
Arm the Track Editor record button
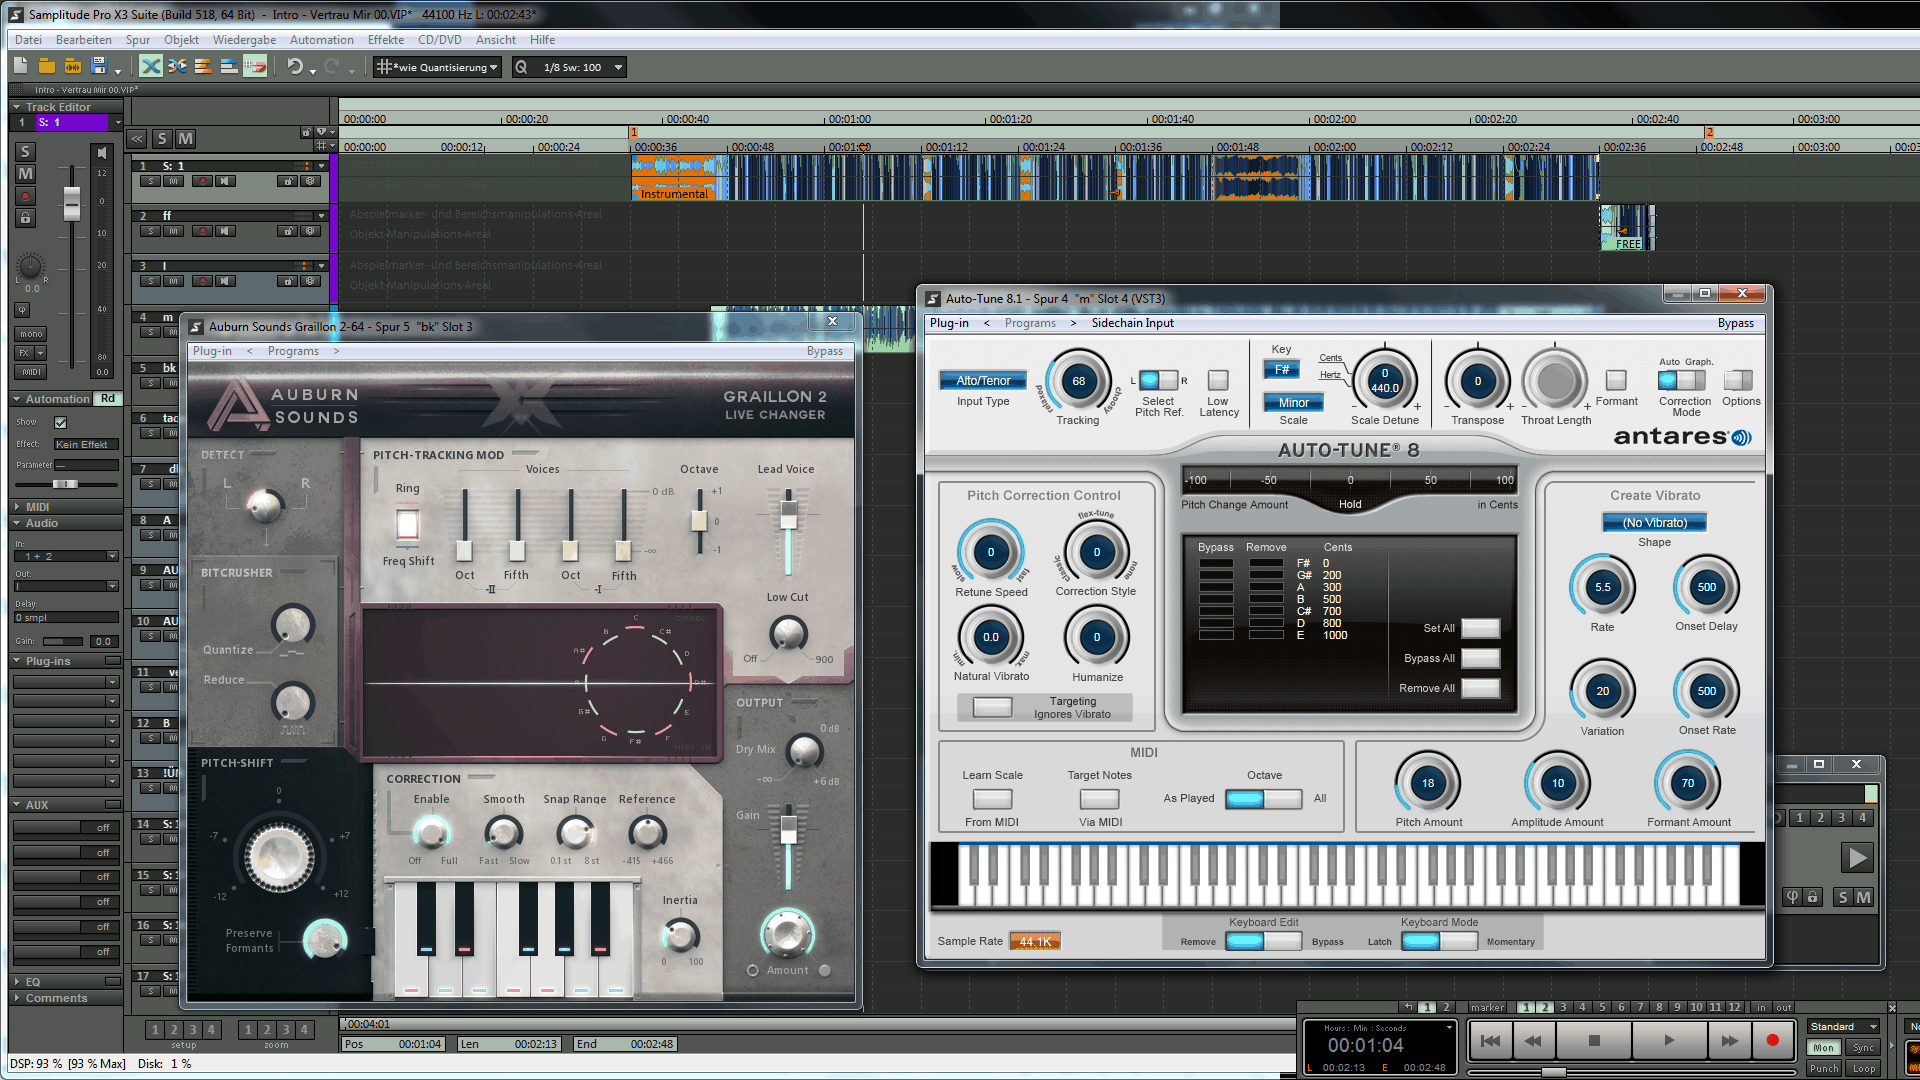26,195
